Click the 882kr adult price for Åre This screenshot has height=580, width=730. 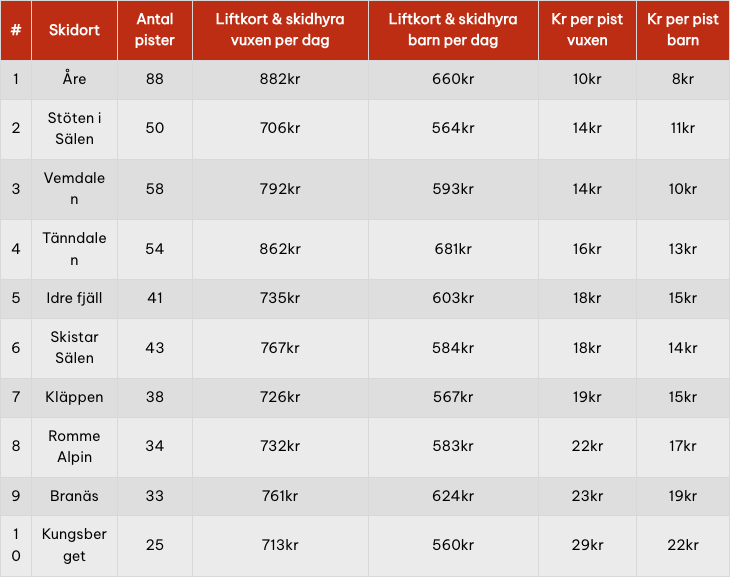(279, 79)
